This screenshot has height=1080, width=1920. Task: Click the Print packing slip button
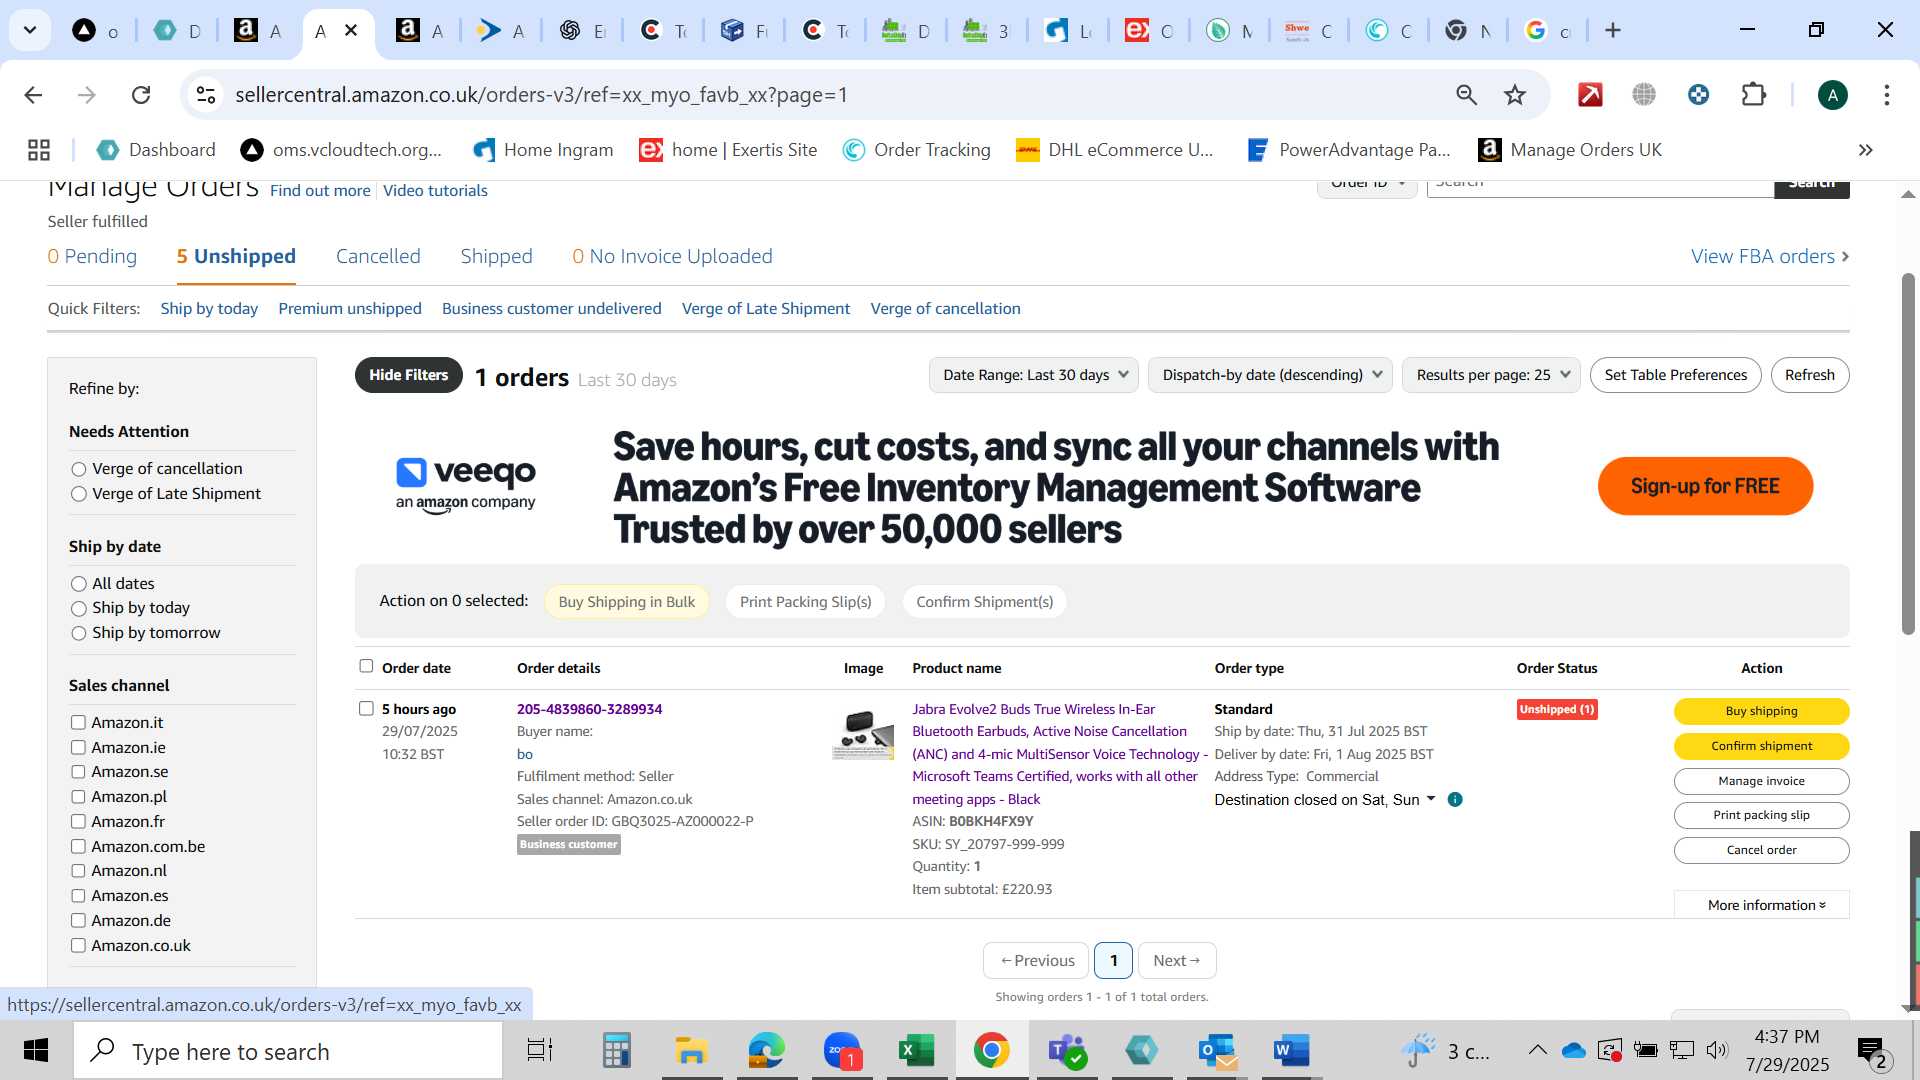coord(1761,815)
